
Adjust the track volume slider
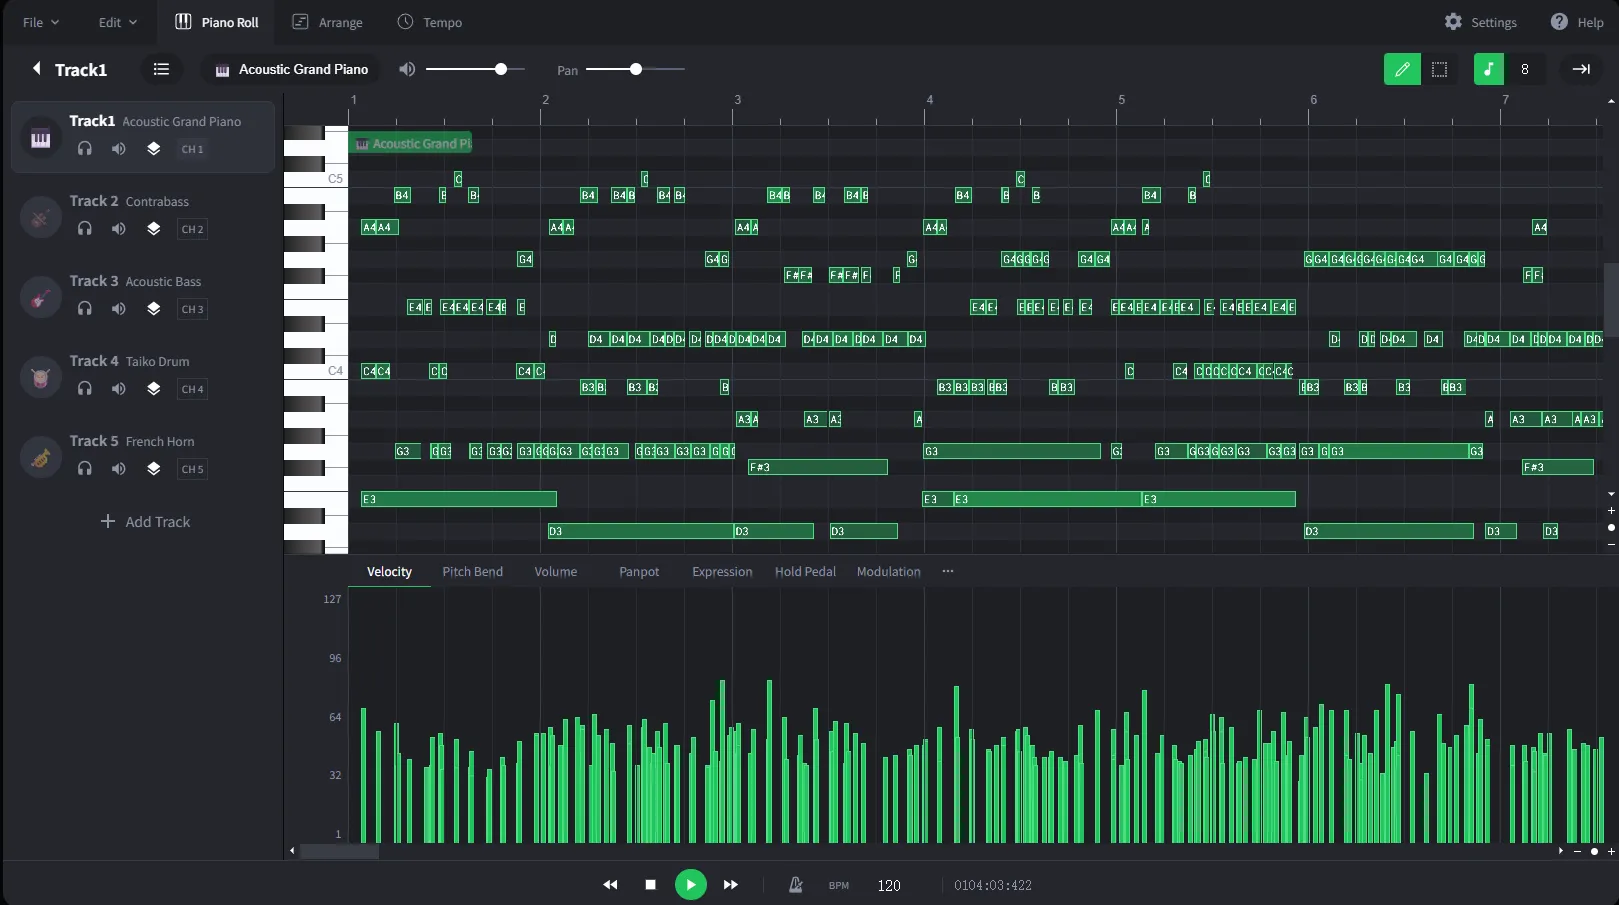point(475,69)
